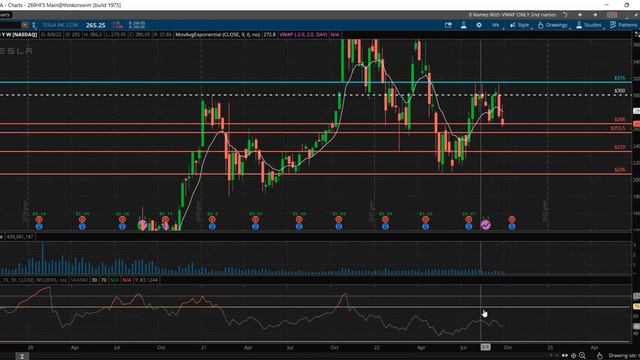
Task: Click the Oct label on right of time axis
Action: (507, 347)
